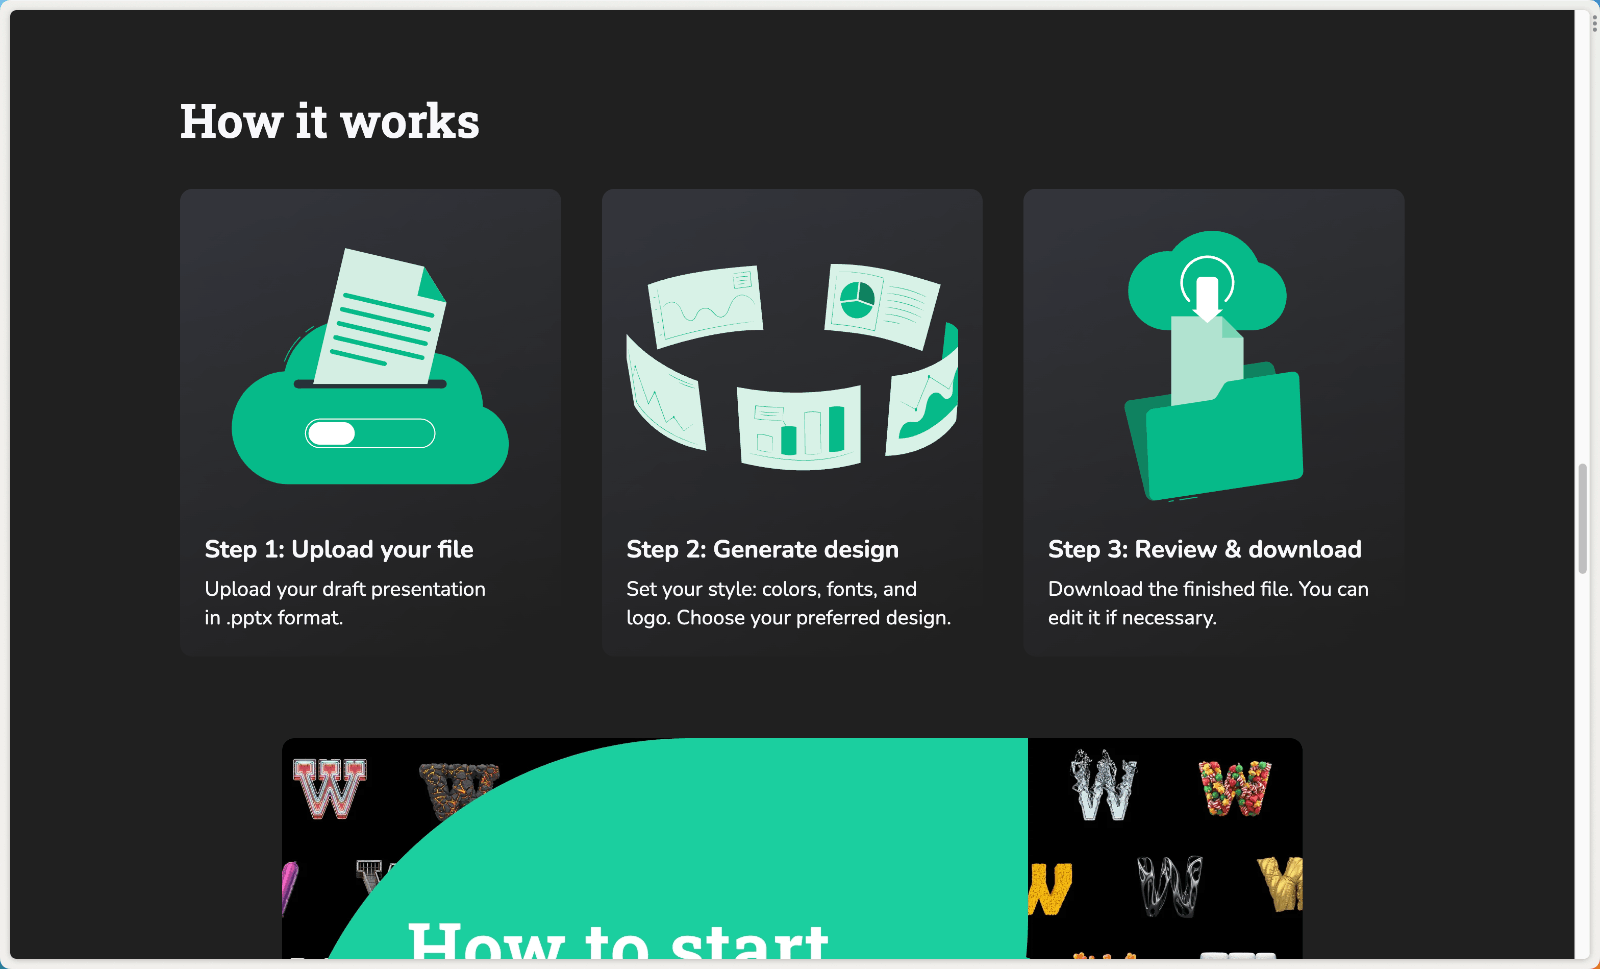Select the Step 3: Review & download heading
Image resolution: width=1600 pixels, height=969 pixels.
[1204, 549]
